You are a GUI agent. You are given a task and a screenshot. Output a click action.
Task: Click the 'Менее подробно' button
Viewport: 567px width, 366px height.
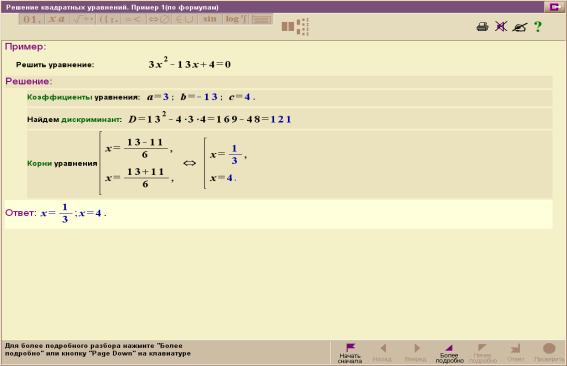click(x=482, y=353)
